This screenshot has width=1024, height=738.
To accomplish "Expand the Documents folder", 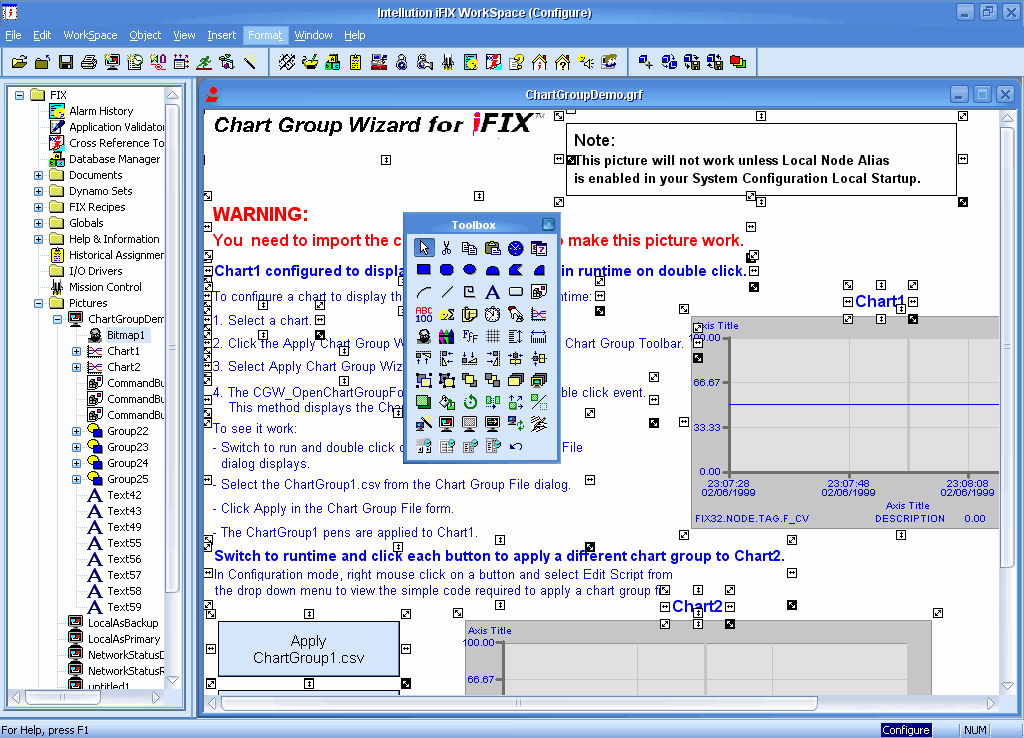I will click(x=39, y=175).
